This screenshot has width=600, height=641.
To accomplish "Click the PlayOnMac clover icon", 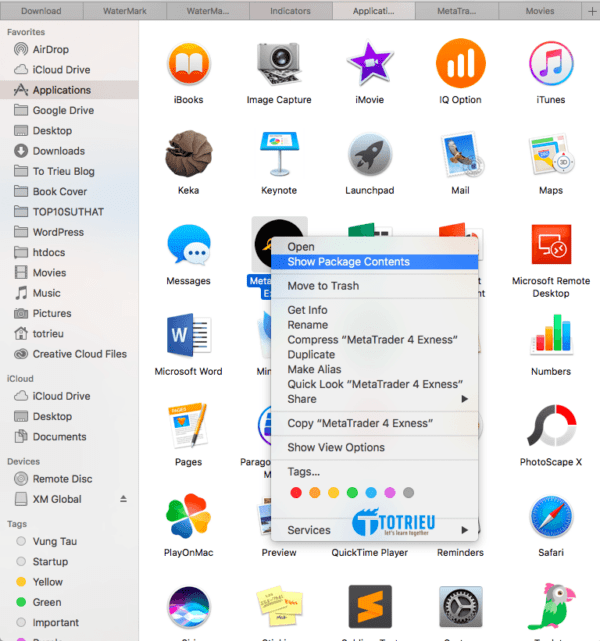I will tap(188, 516).
